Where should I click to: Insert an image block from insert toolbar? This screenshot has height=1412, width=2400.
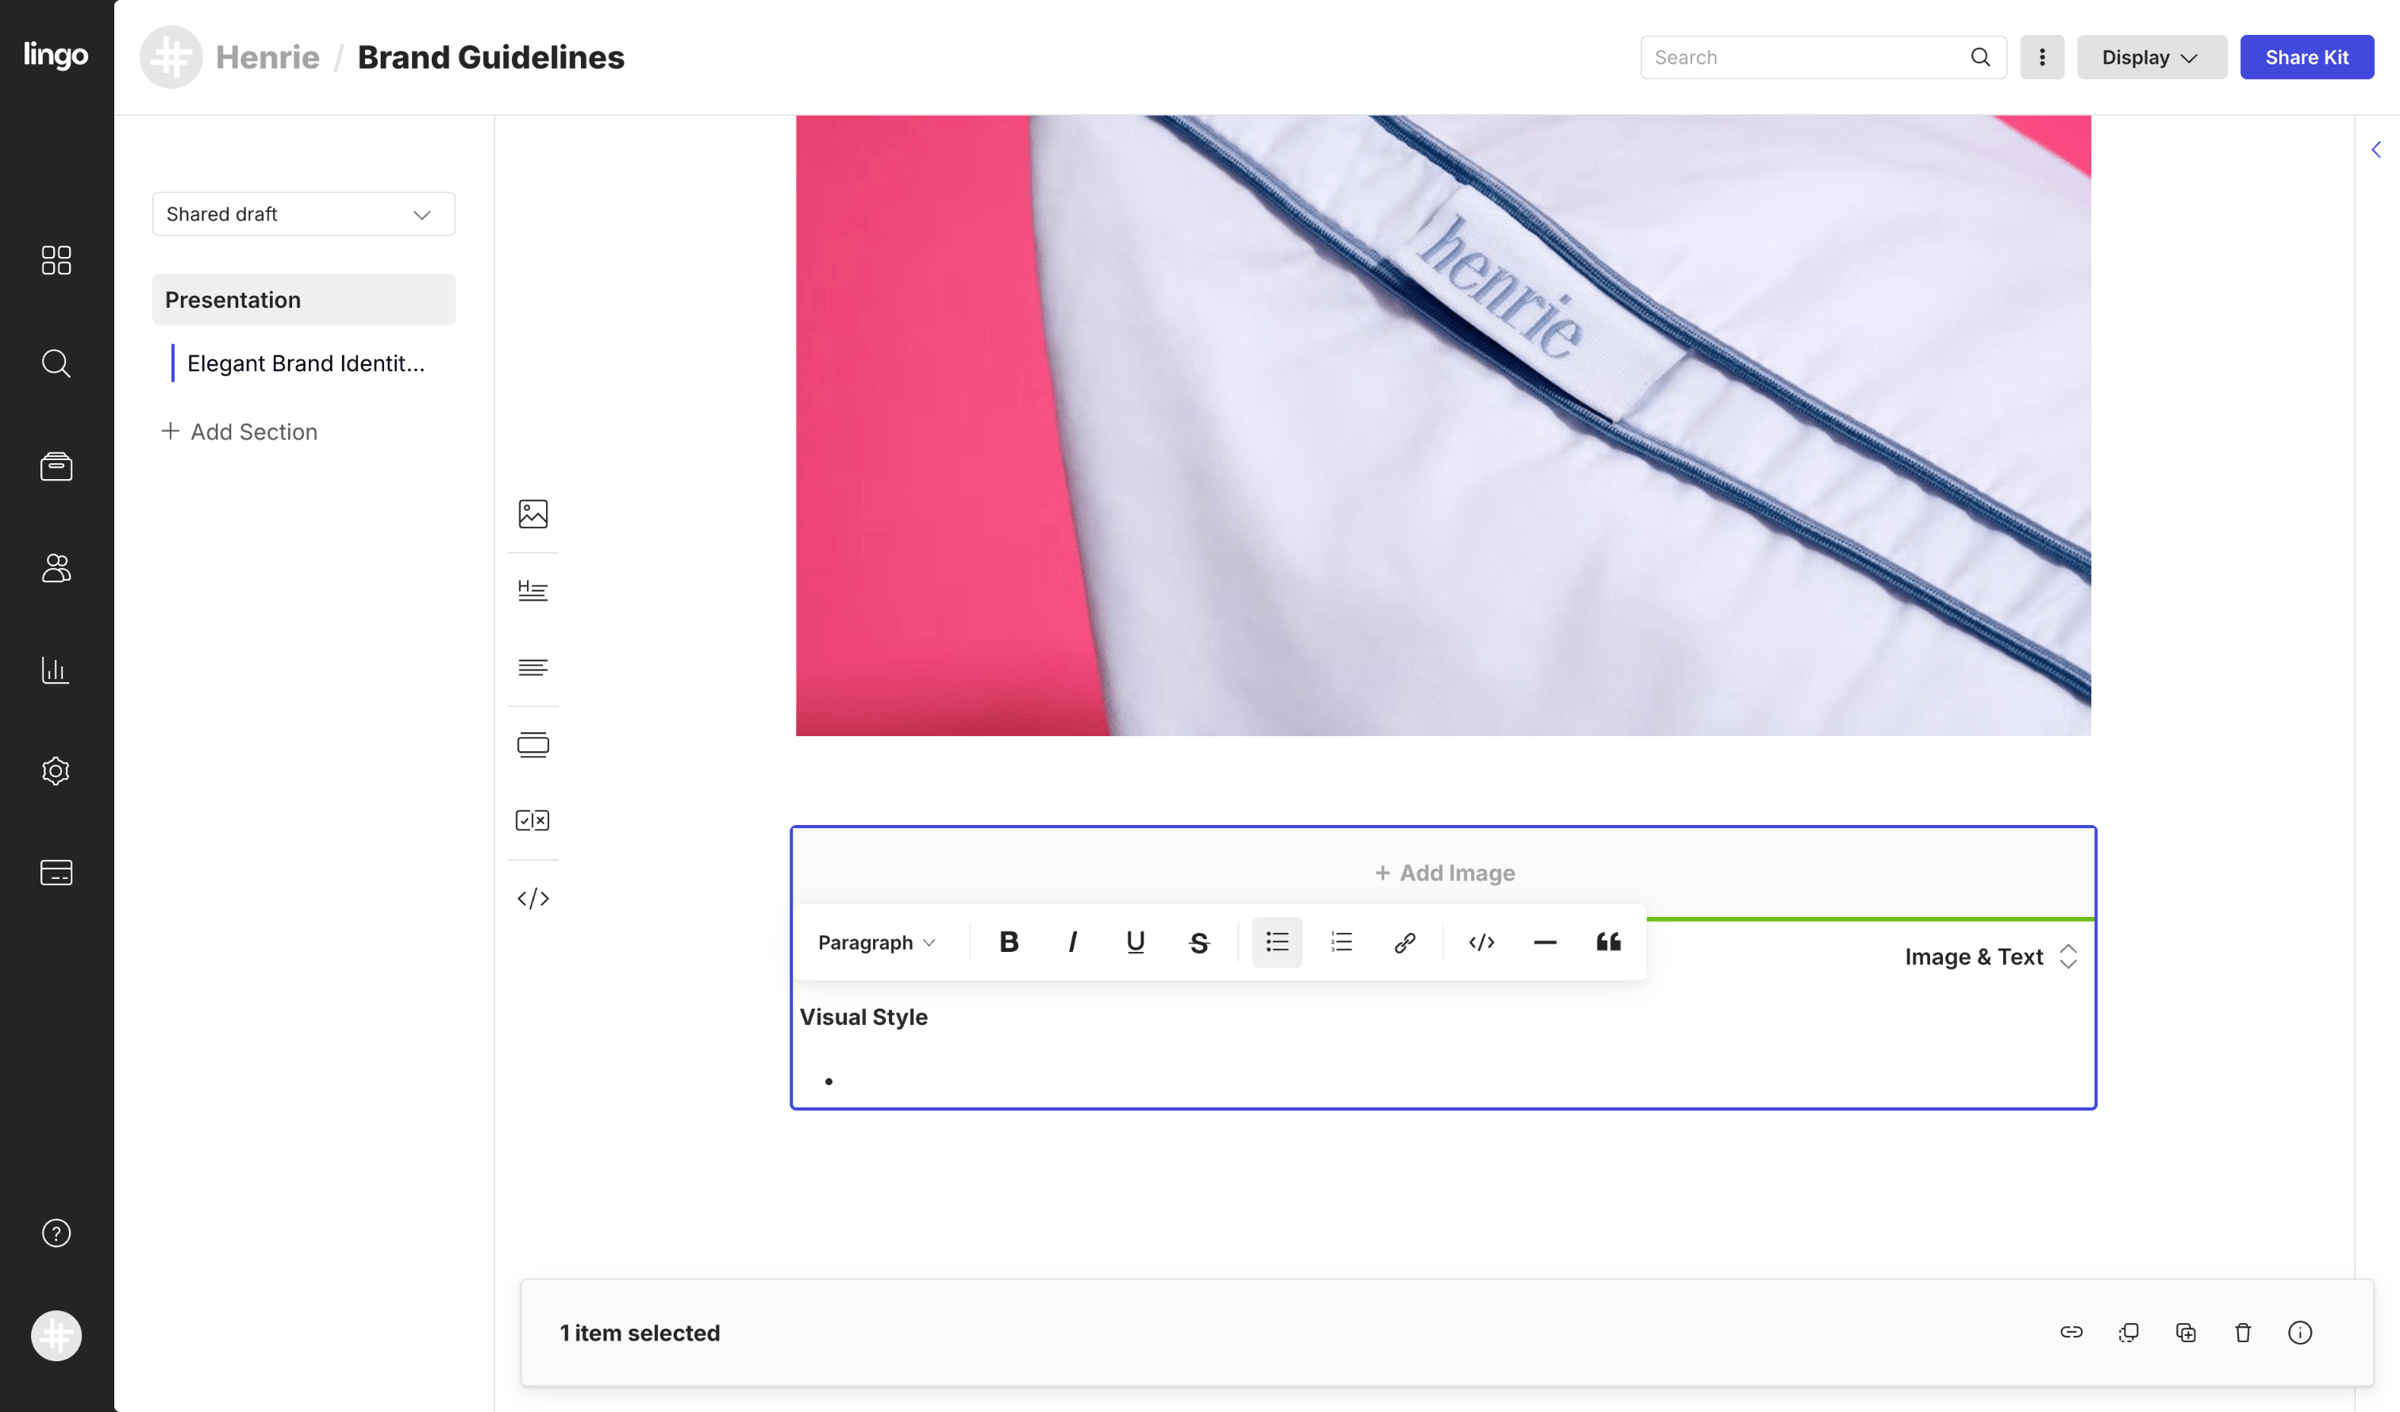[x=533, y=514]
